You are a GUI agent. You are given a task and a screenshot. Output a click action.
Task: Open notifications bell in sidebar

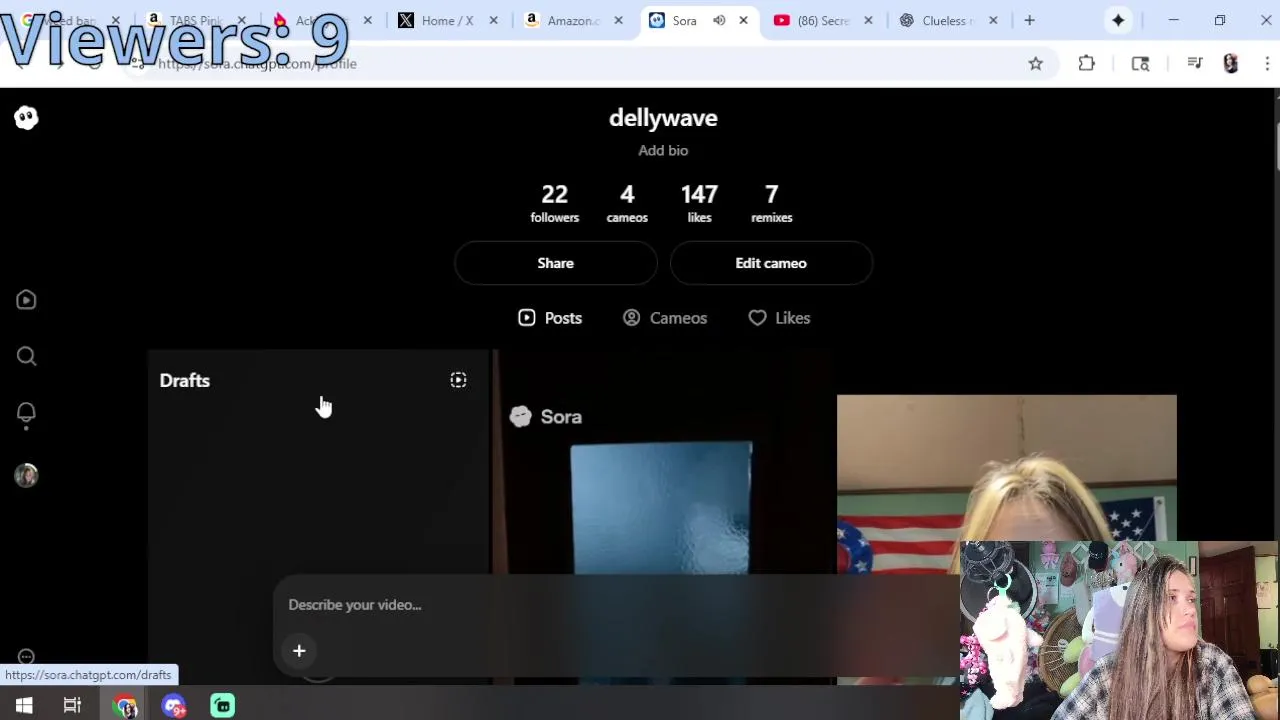[26, 414]
